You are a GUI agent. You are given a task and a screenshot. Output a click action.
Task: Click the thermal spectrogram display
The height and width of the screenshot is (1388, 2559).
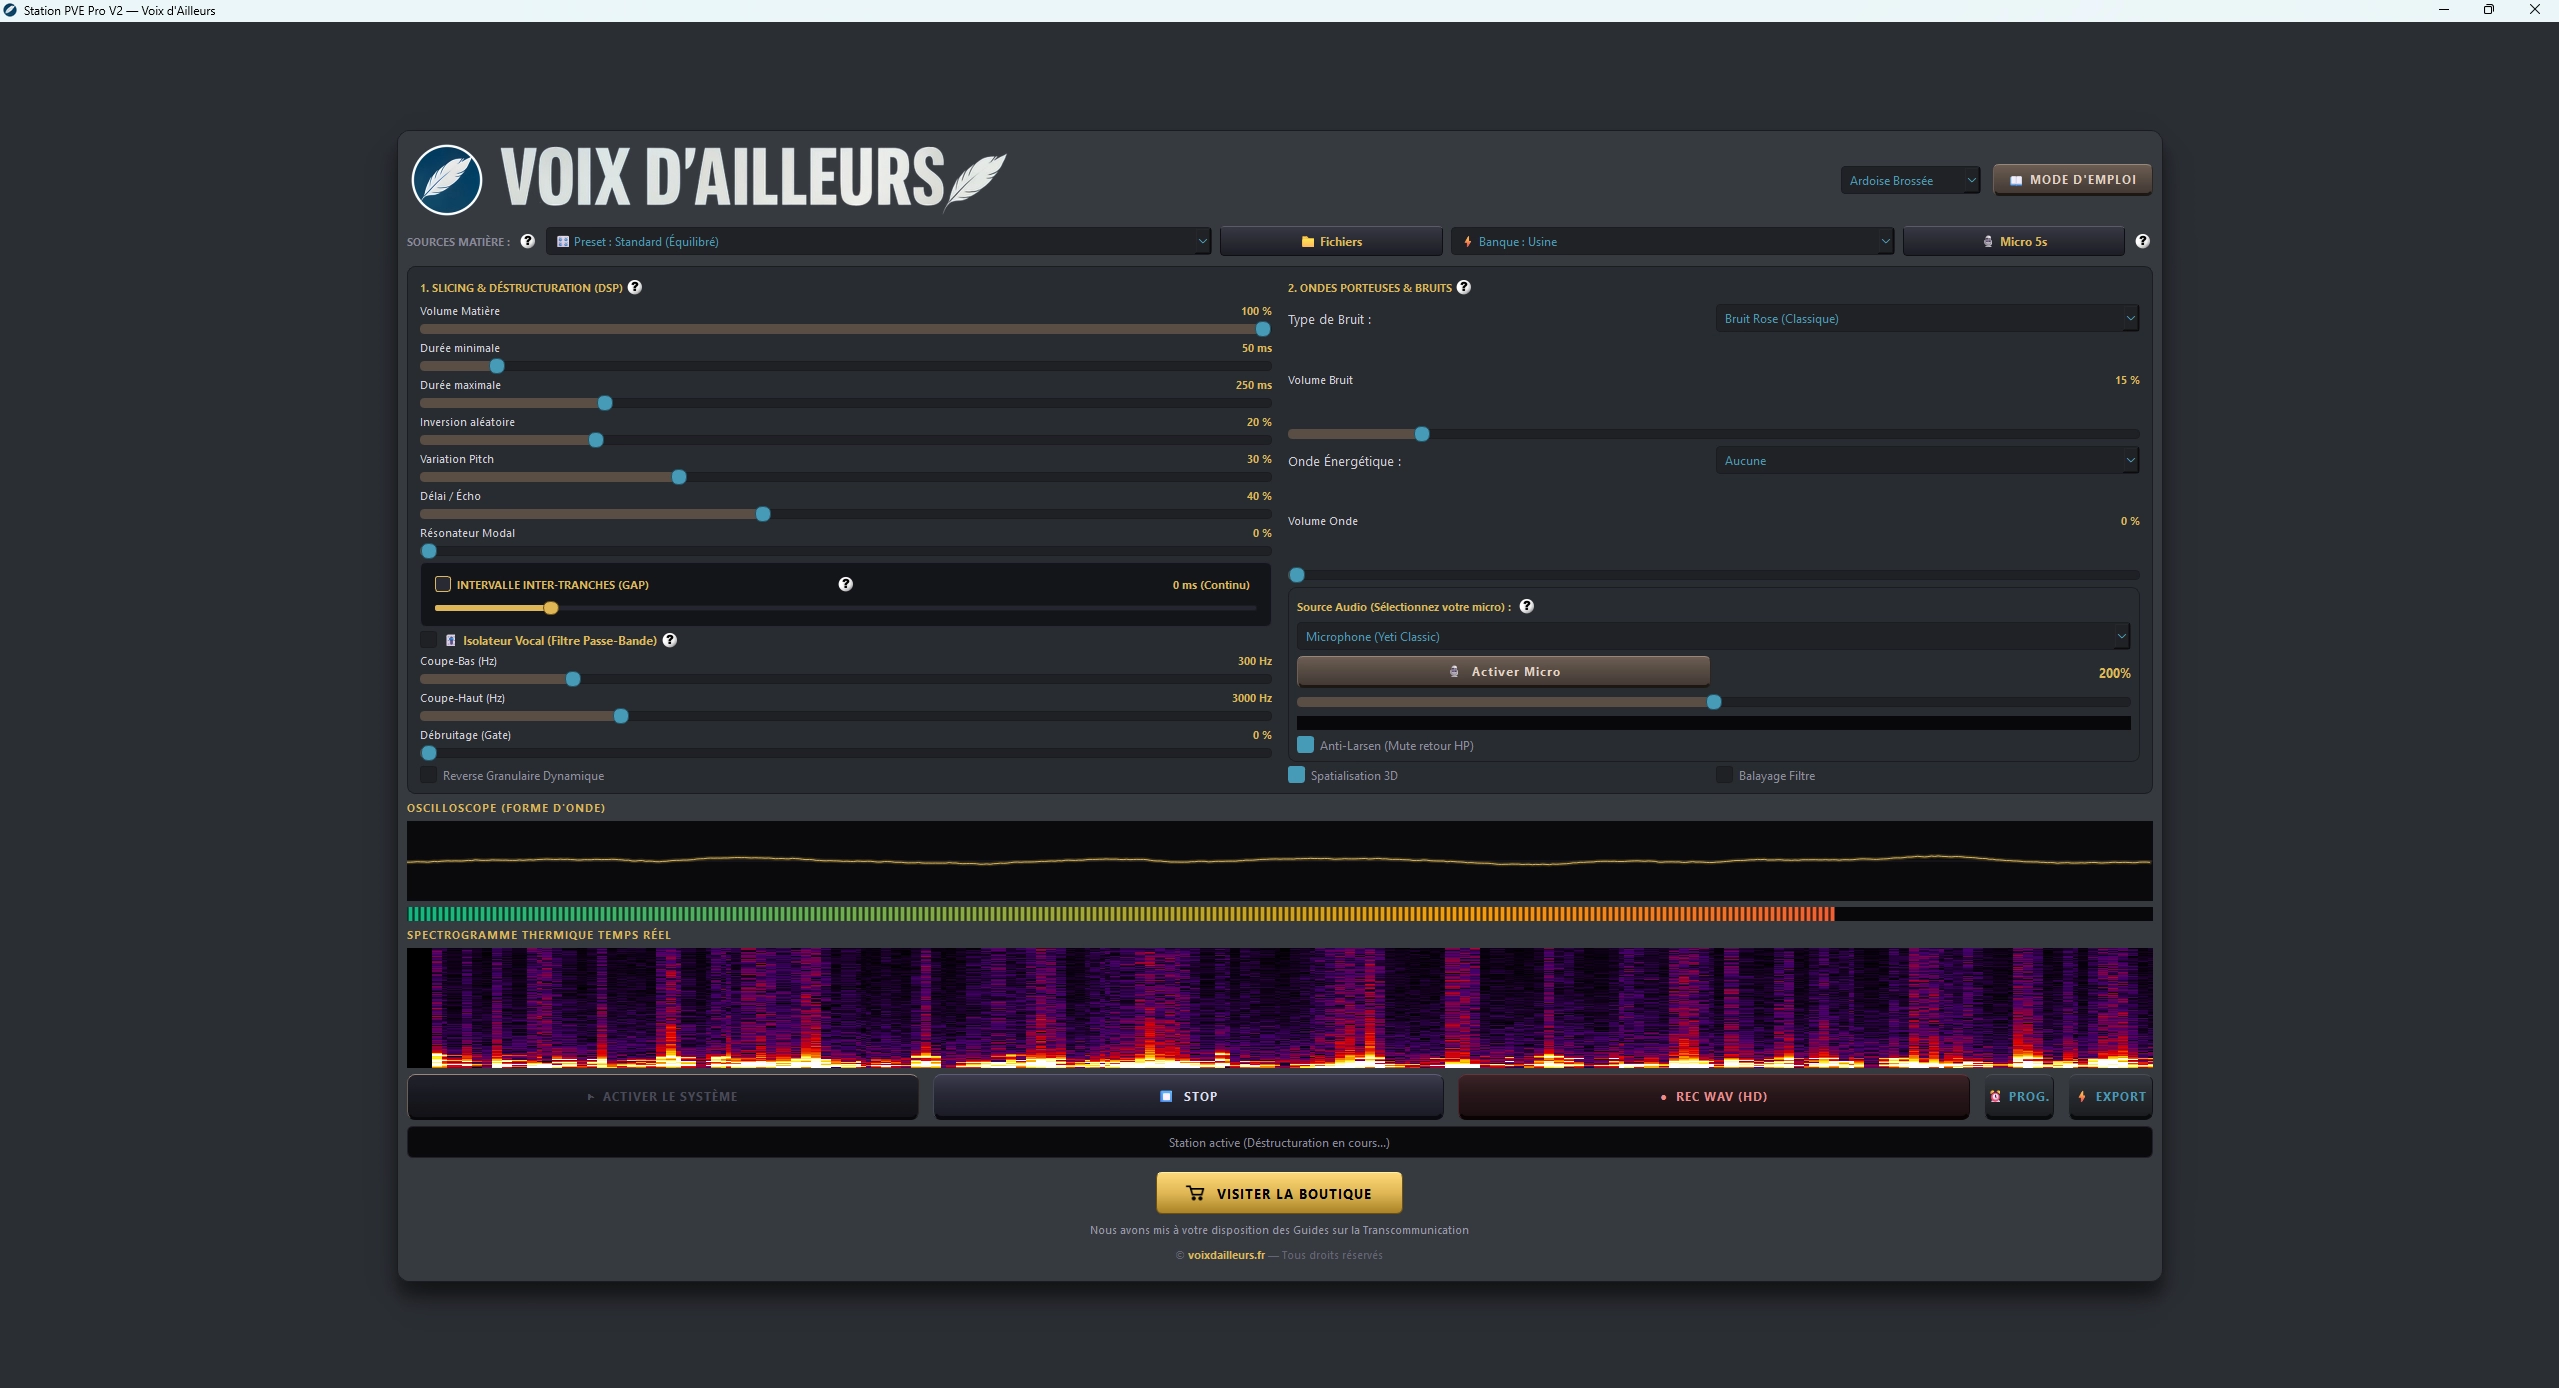(x=1279, y=1008)
